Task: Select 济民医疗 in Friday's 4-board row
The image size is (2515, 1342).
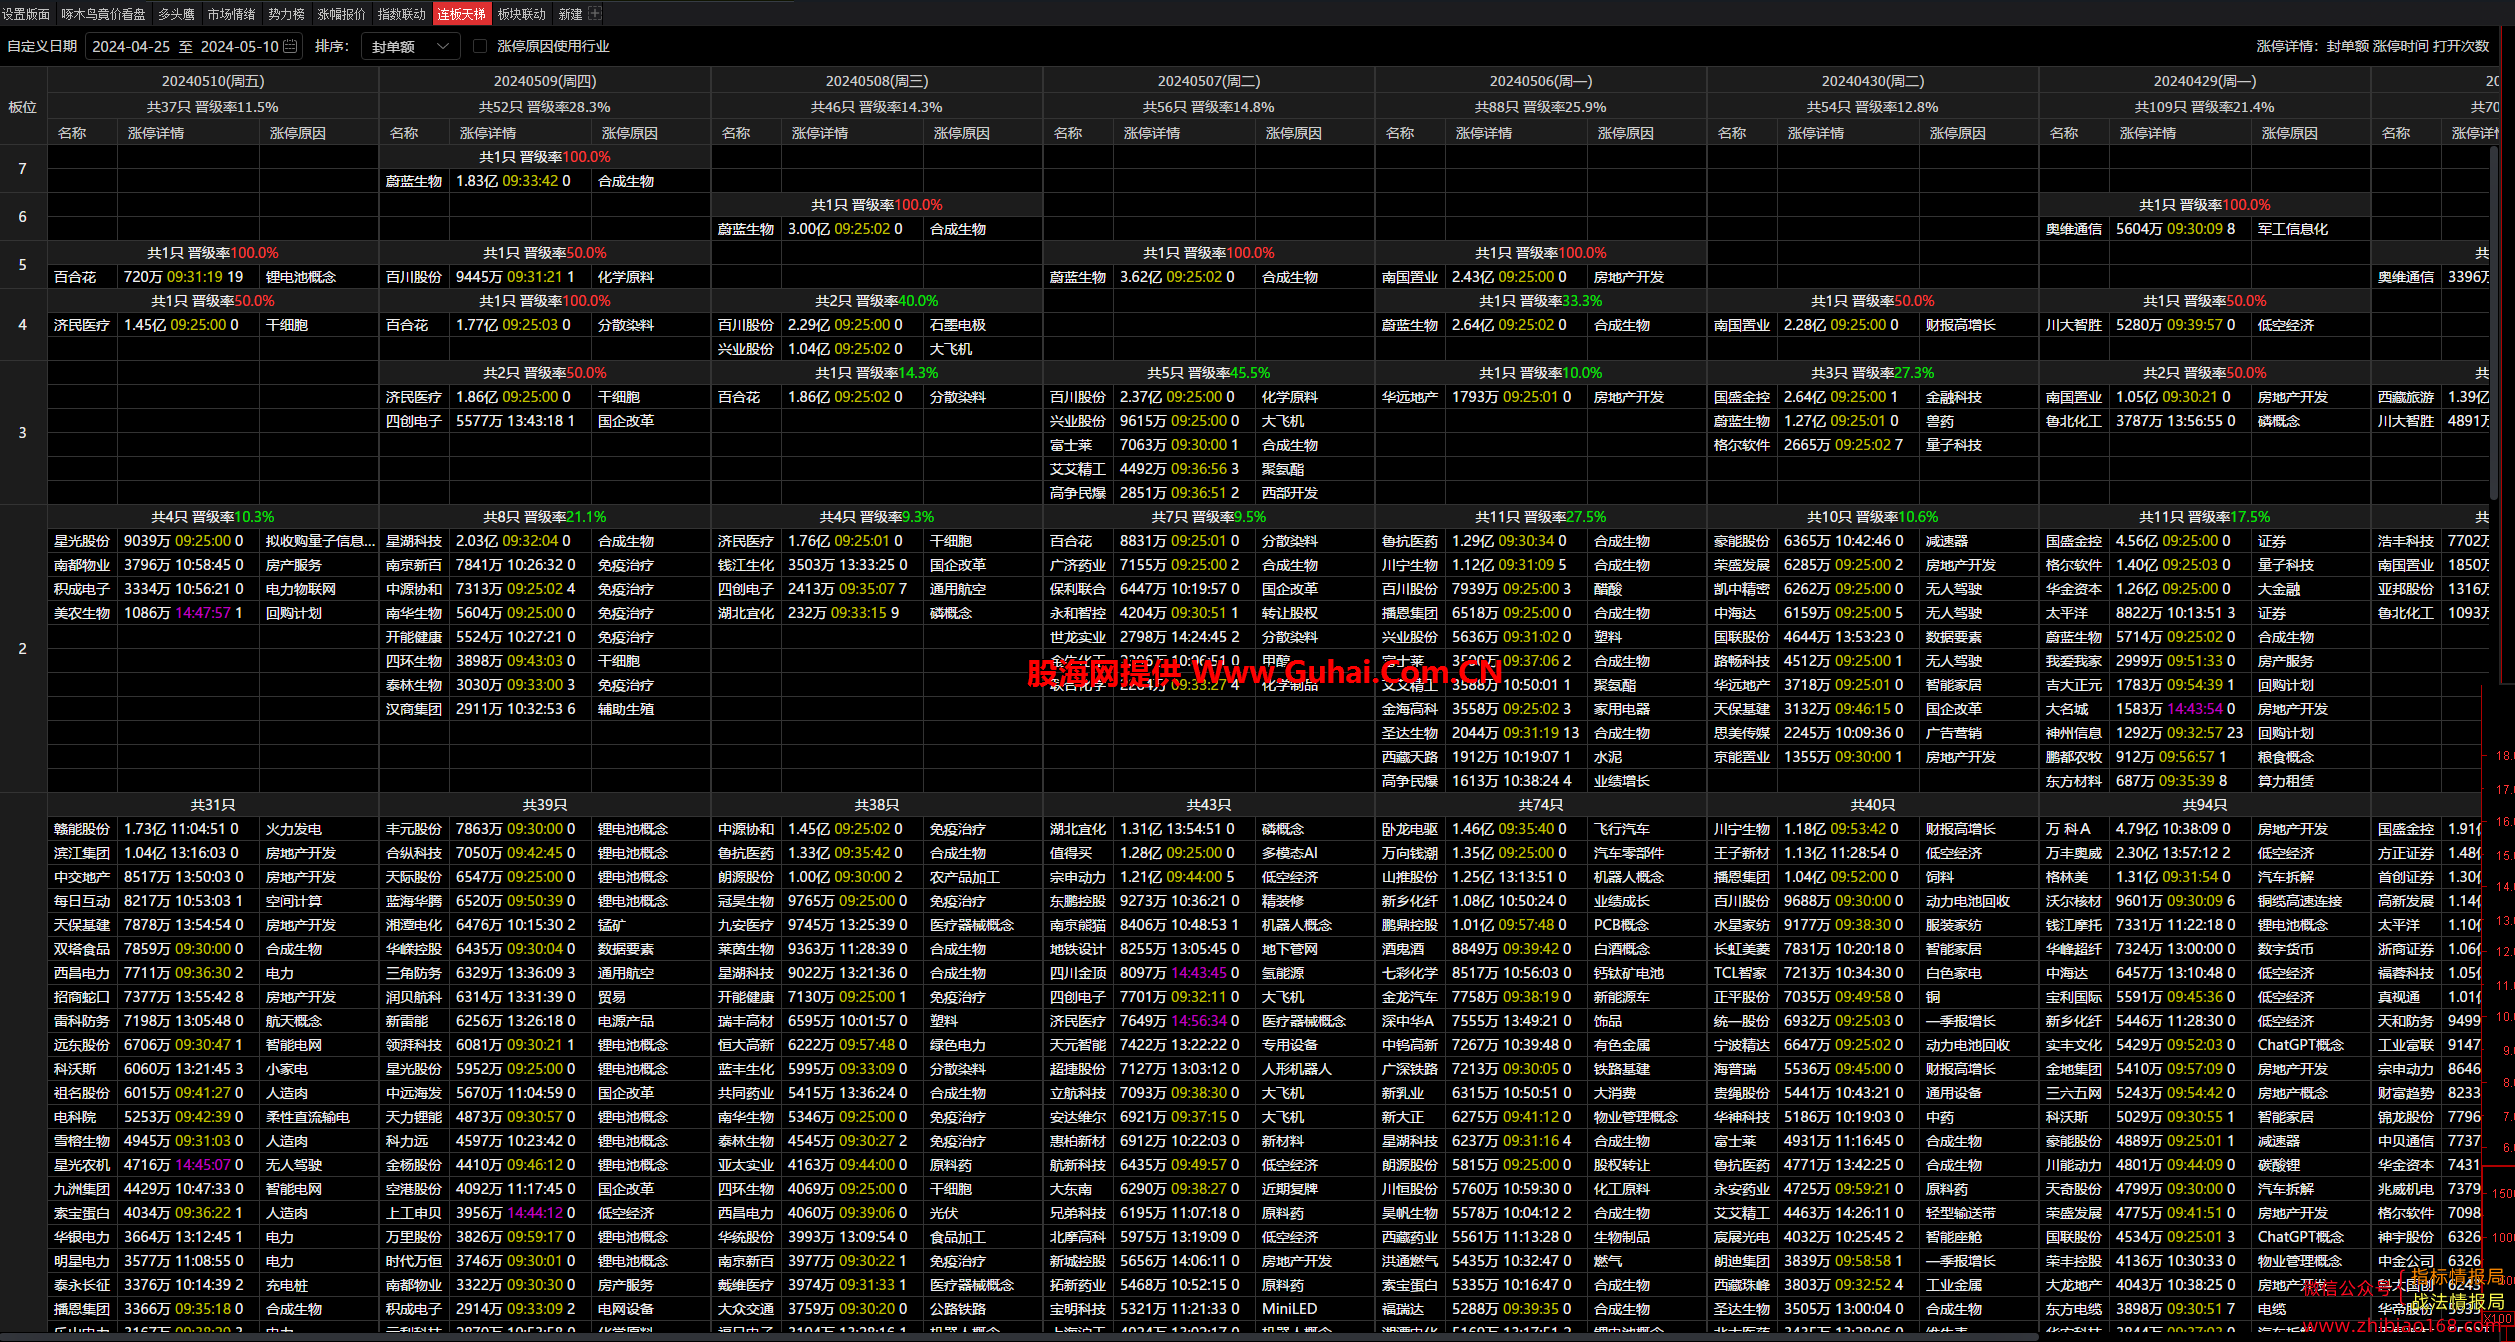Action: (82, 325)
